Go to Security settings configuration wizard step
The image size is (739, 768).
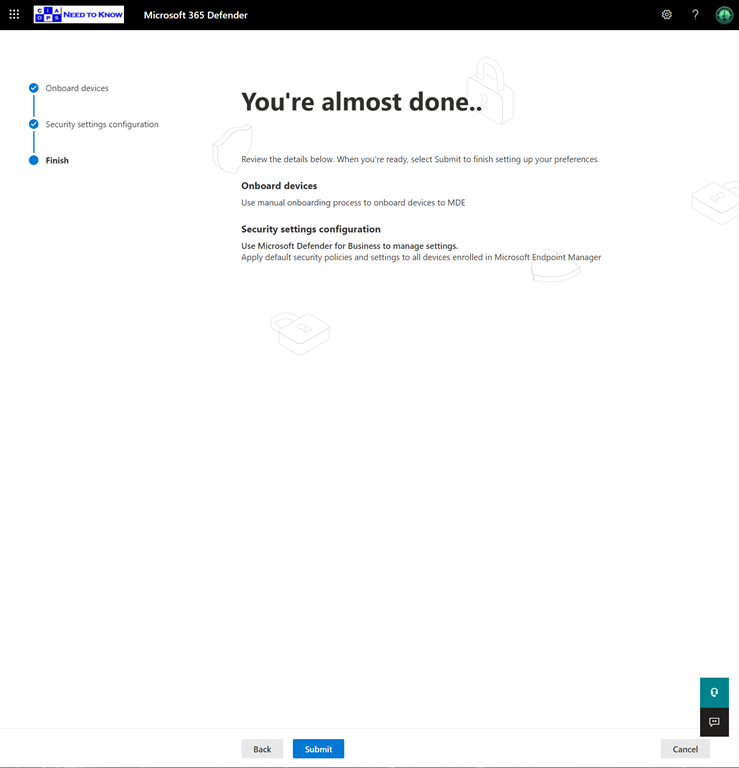coord(102,124)
